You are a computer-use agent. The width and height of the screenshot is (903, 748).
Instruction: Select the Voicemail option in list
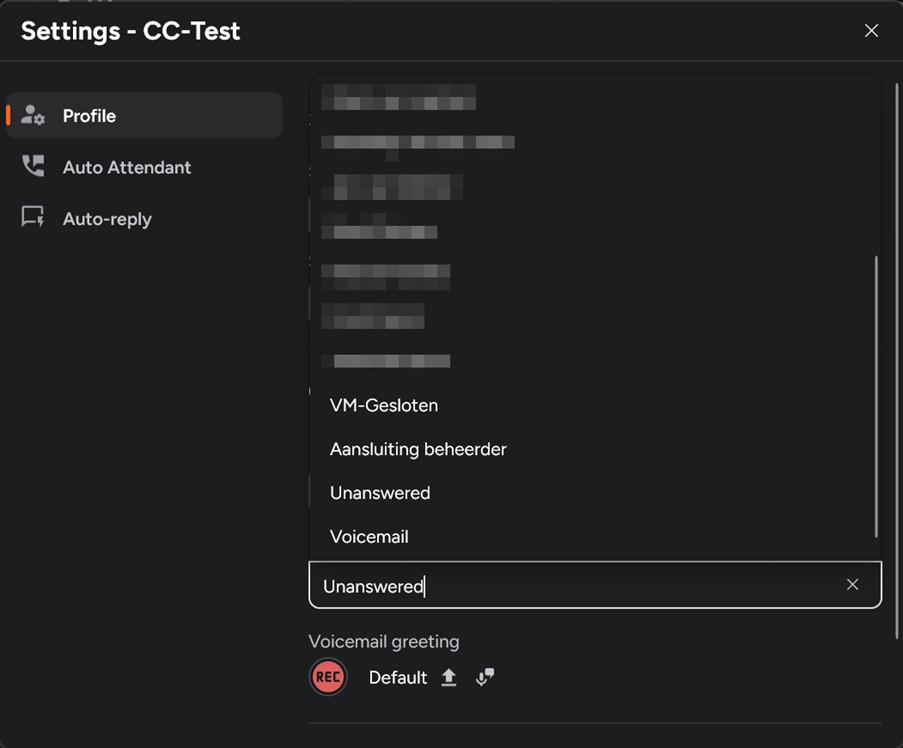[x=369, y=537]
